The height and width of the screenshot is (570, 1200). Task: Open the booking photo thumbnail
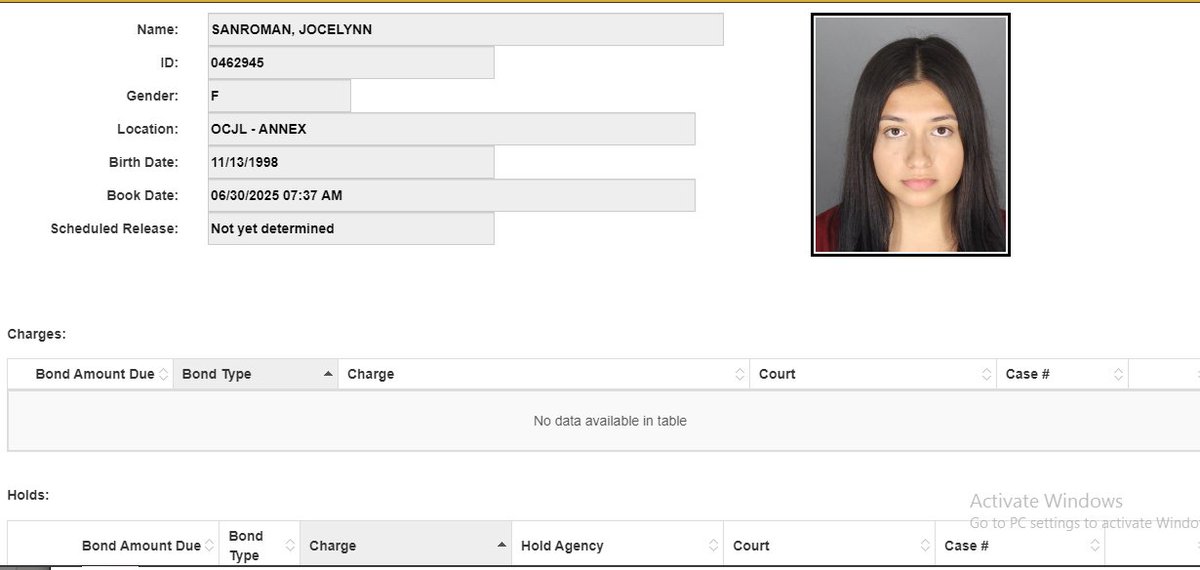910,134
